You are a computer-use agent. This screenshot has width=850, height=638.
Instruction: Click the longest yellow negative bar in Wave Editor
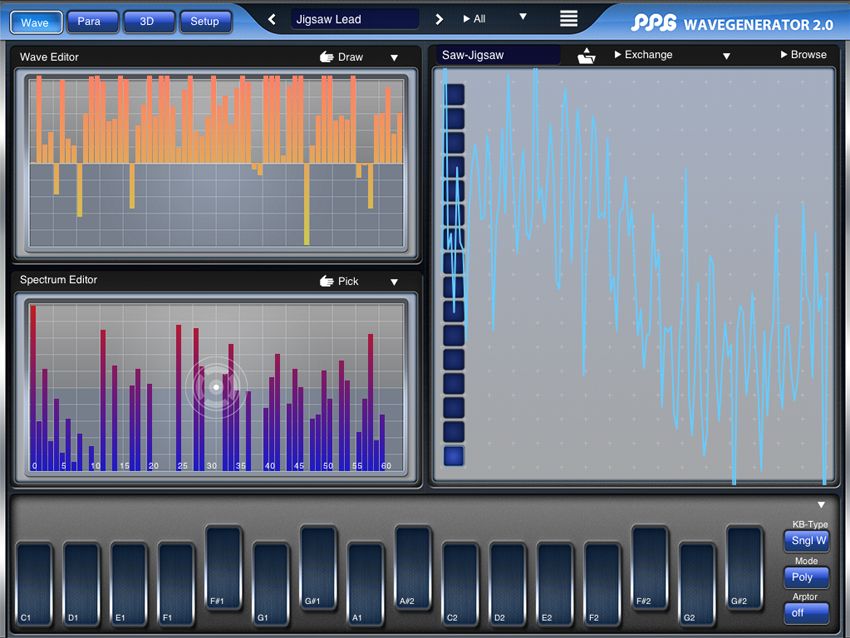click(x=307, y=204)
